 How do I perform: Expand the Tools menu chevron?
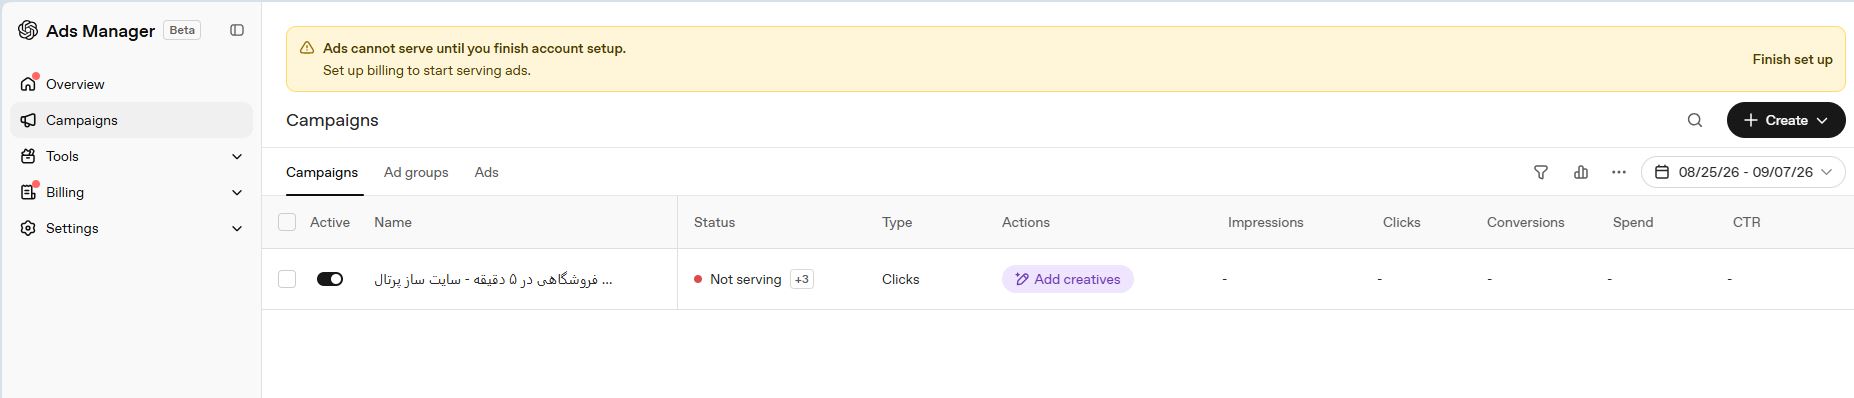click(x=237, y=156)
